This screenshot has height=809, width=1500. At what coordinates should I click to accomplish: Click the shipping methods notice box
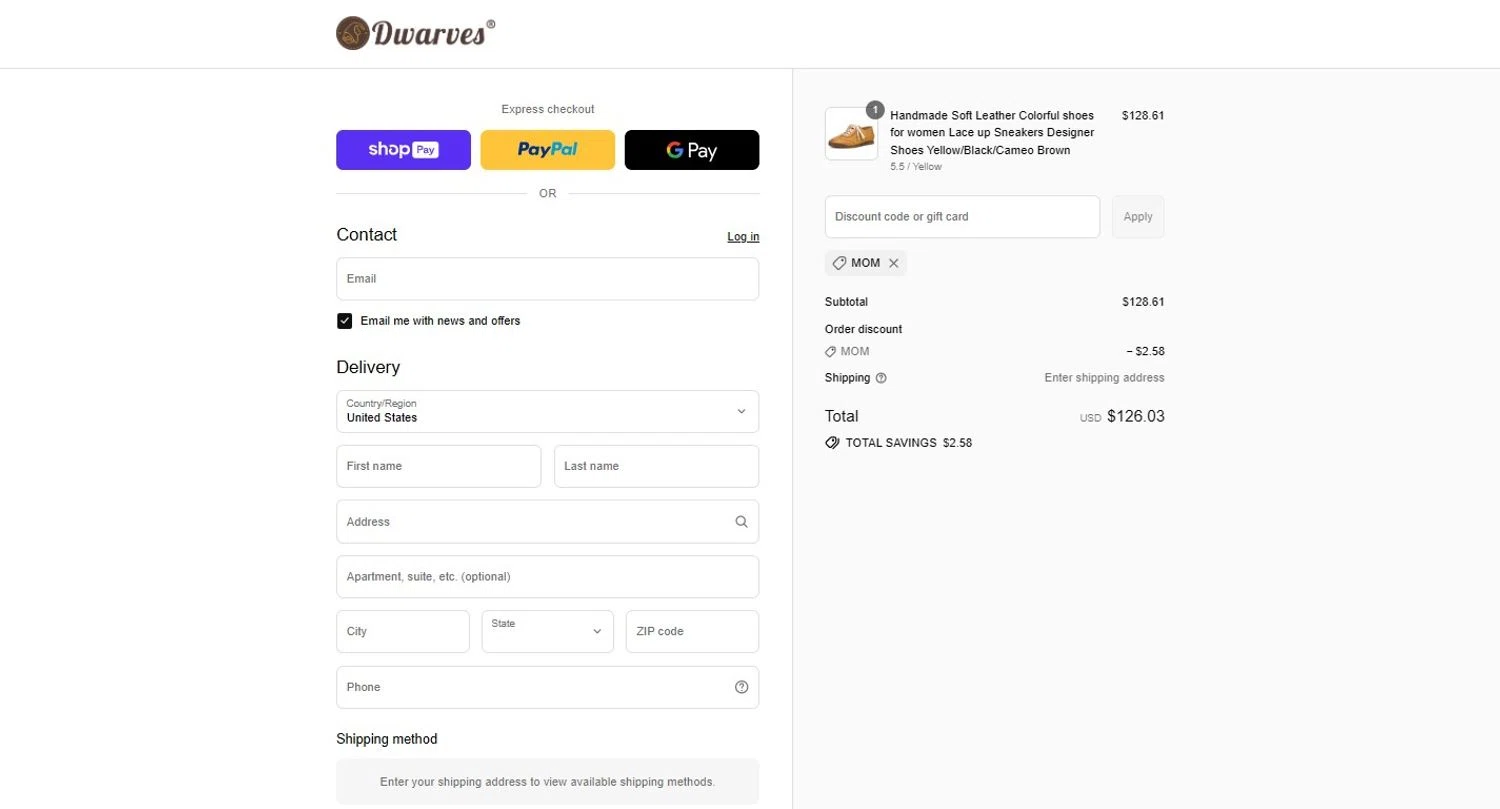point(547,782)
